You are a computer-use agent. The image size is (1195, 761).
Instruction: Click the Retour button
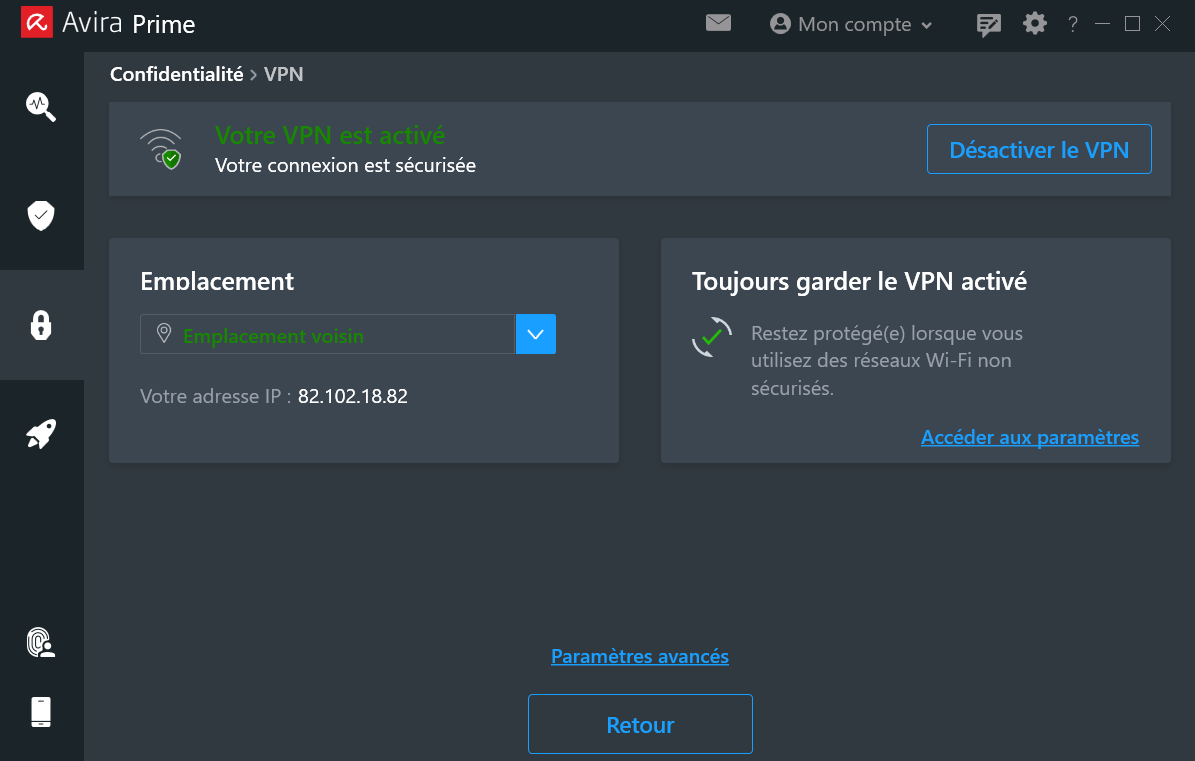click(x=639, y=723)
